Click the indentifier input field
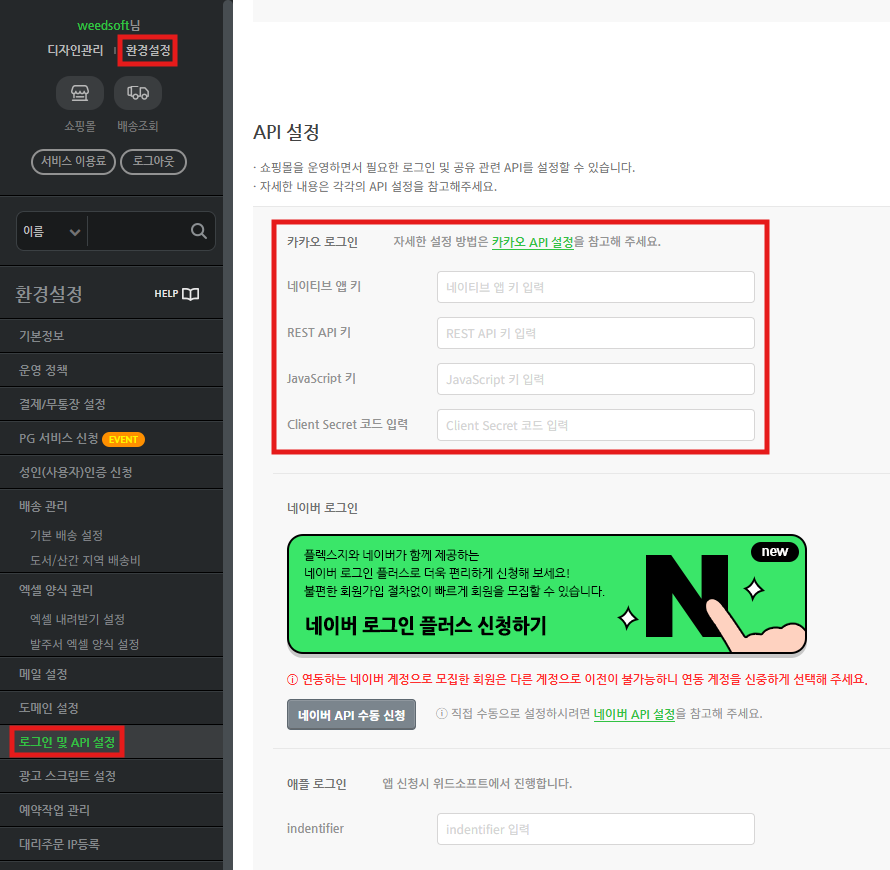 [595, 829]
